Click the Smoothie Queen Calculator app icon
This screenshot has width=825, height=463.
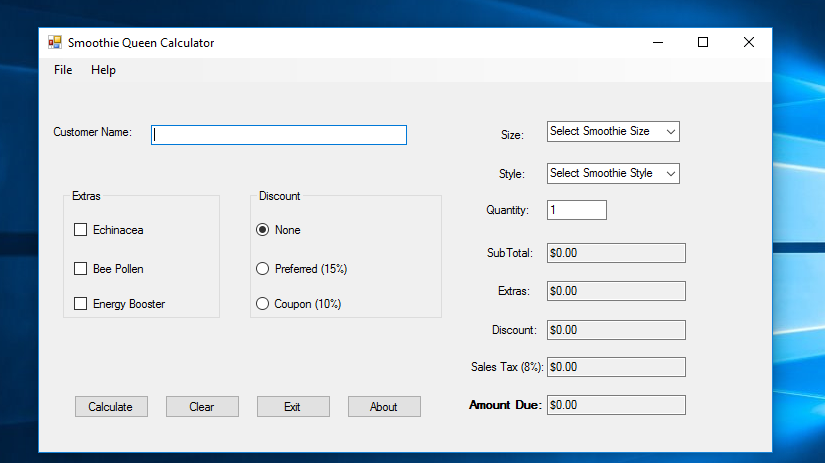click(x=55, y=43)
